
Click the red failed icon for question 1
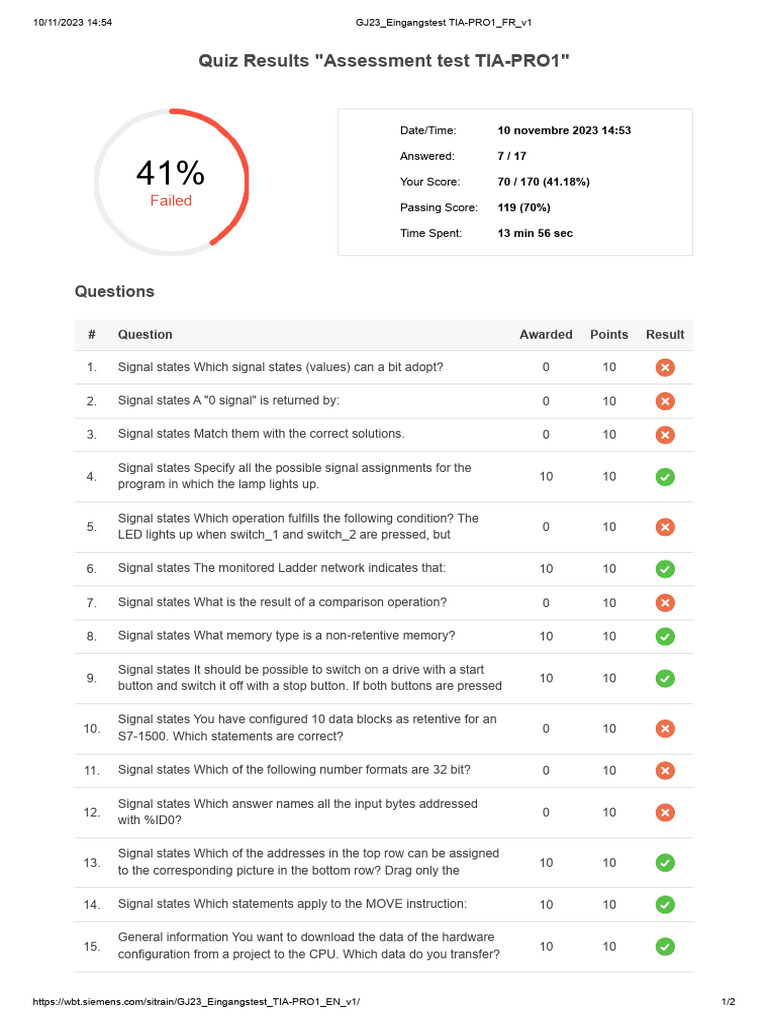coord(665,367)
